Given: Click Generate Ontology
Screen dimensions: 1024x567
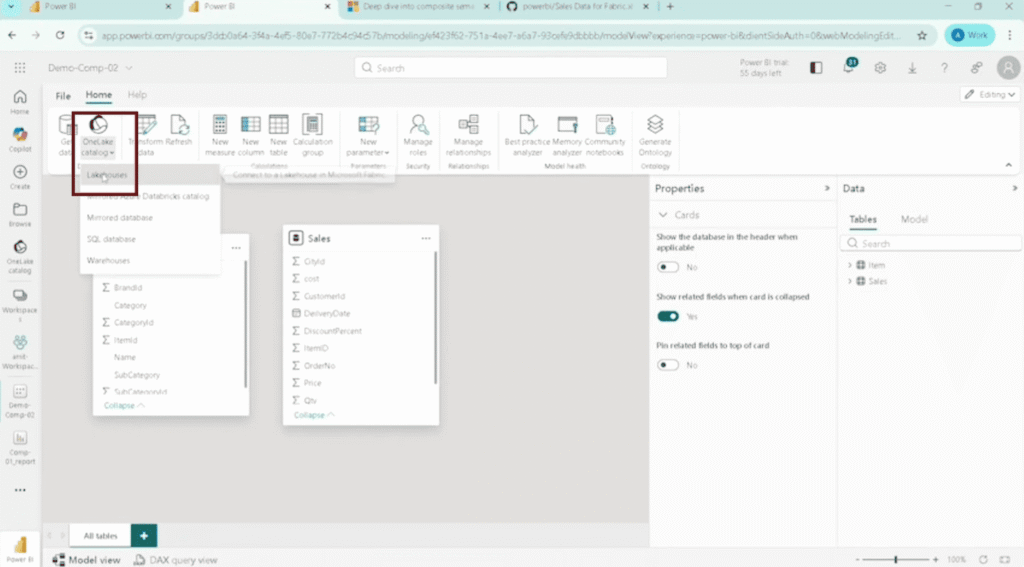Looking at the screenshot, I should 655,135.
